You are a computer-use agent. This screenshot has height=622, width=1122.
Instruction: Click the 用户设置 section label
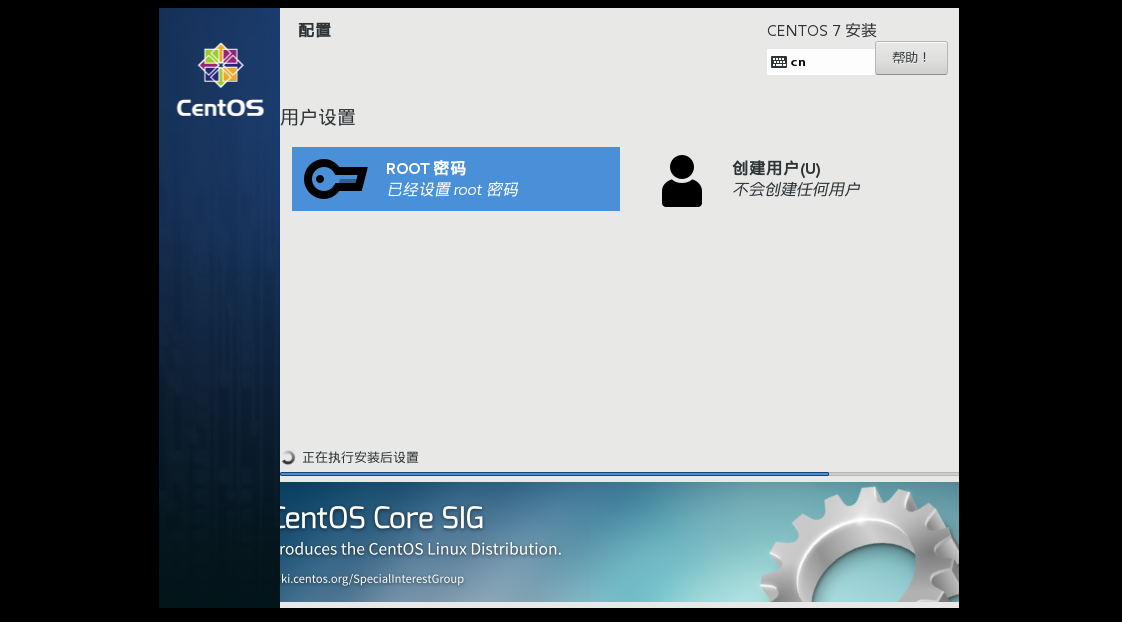pos(318,117)
